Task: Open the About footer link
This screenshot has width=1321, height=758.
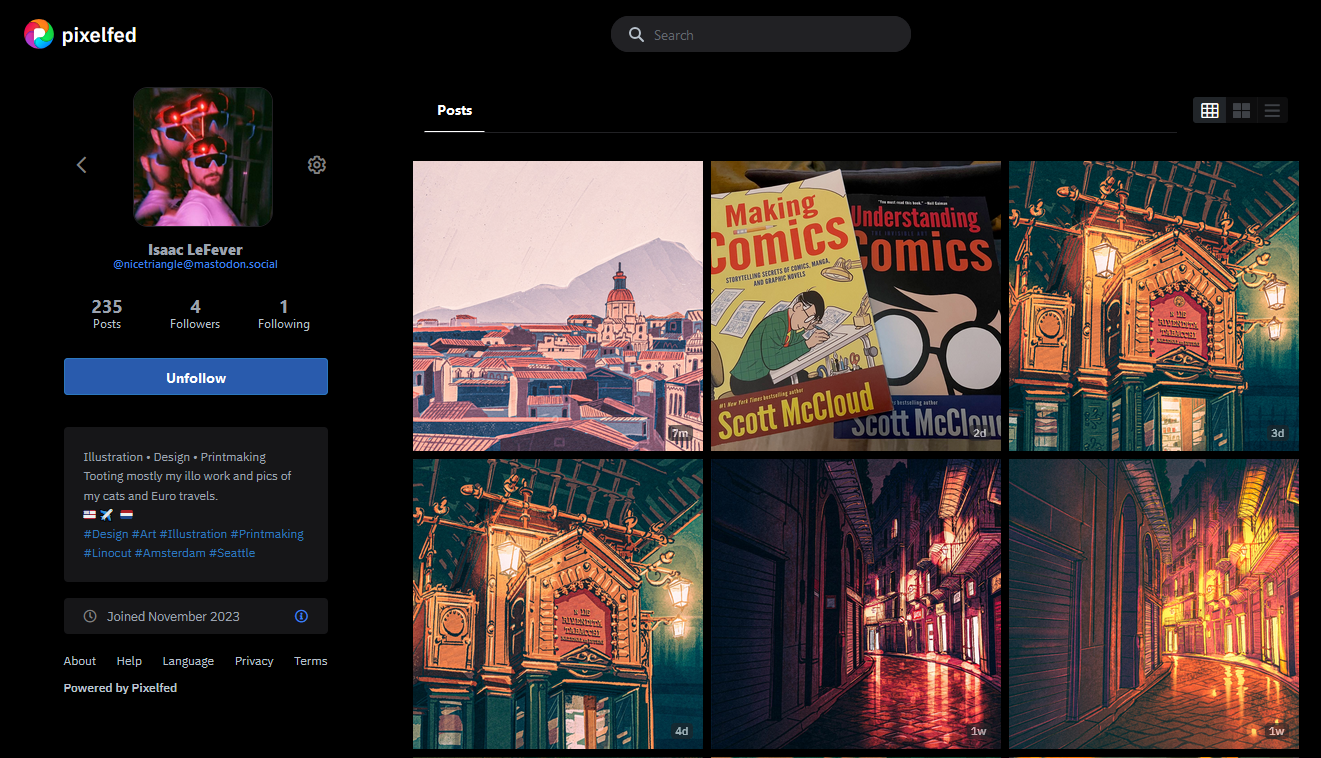Action: [80, 661]
